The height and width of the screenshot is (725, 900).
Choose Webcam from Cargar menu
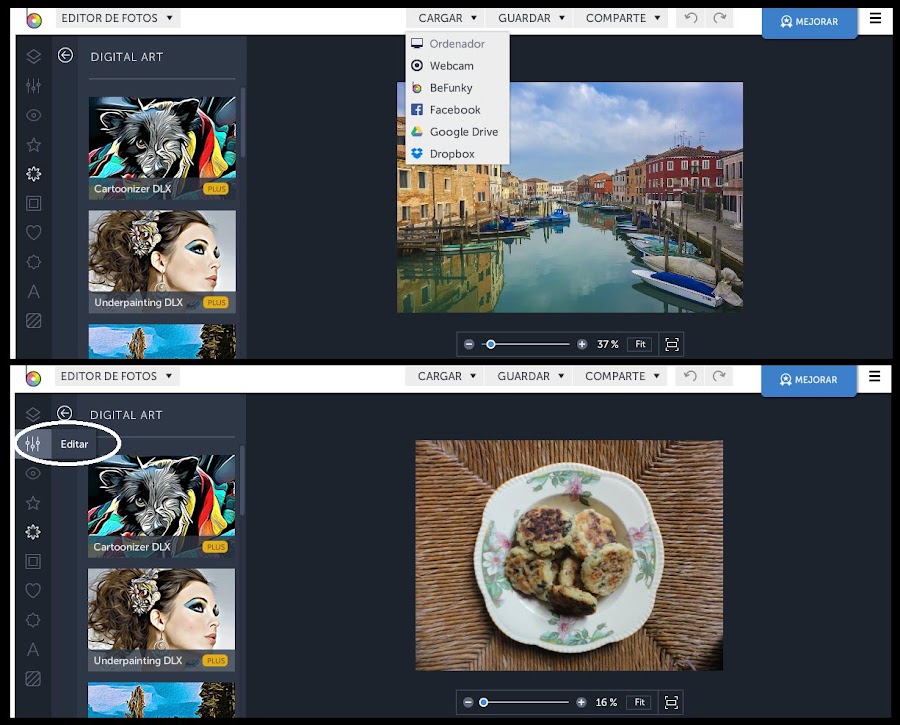click(x=457, y=65)
